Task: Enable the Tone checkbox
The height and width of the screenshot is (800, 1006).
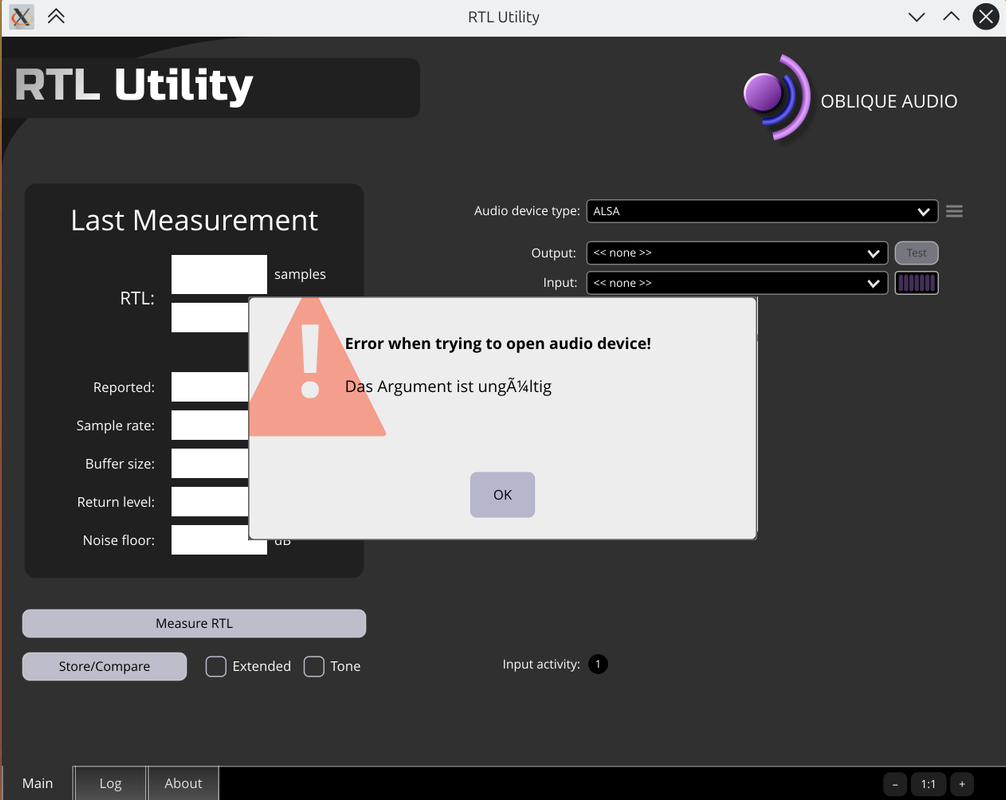Action: [x=314, y=667]
